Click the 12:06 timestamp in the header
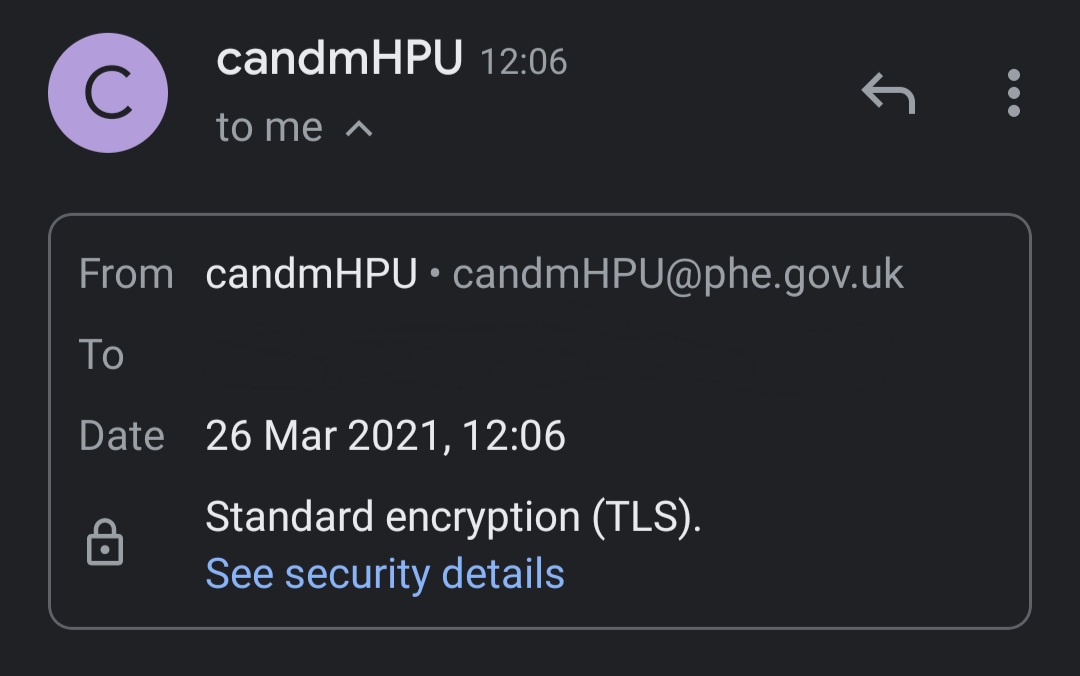Image resolution: width=1080 pixels, height=676 pixels. click(524, 63)
